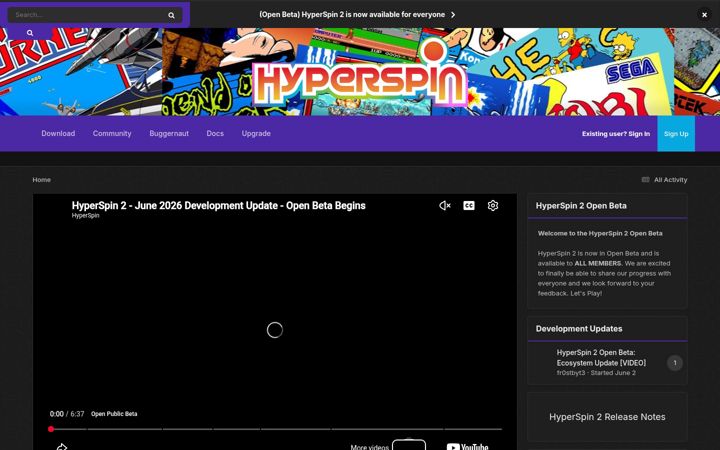This screenshot has width=720, height=450.
Task: Click the Development Updates heading
Action: (579, 329)
